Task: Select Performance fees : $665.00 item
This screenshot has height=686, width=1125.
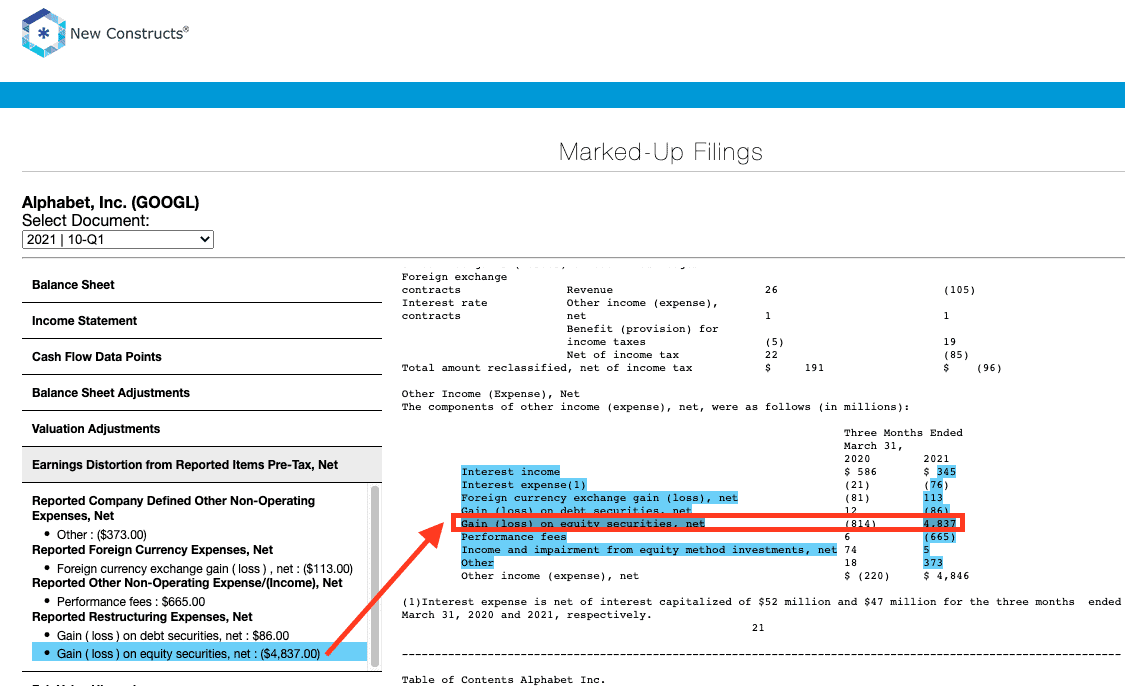Action: 131,602
